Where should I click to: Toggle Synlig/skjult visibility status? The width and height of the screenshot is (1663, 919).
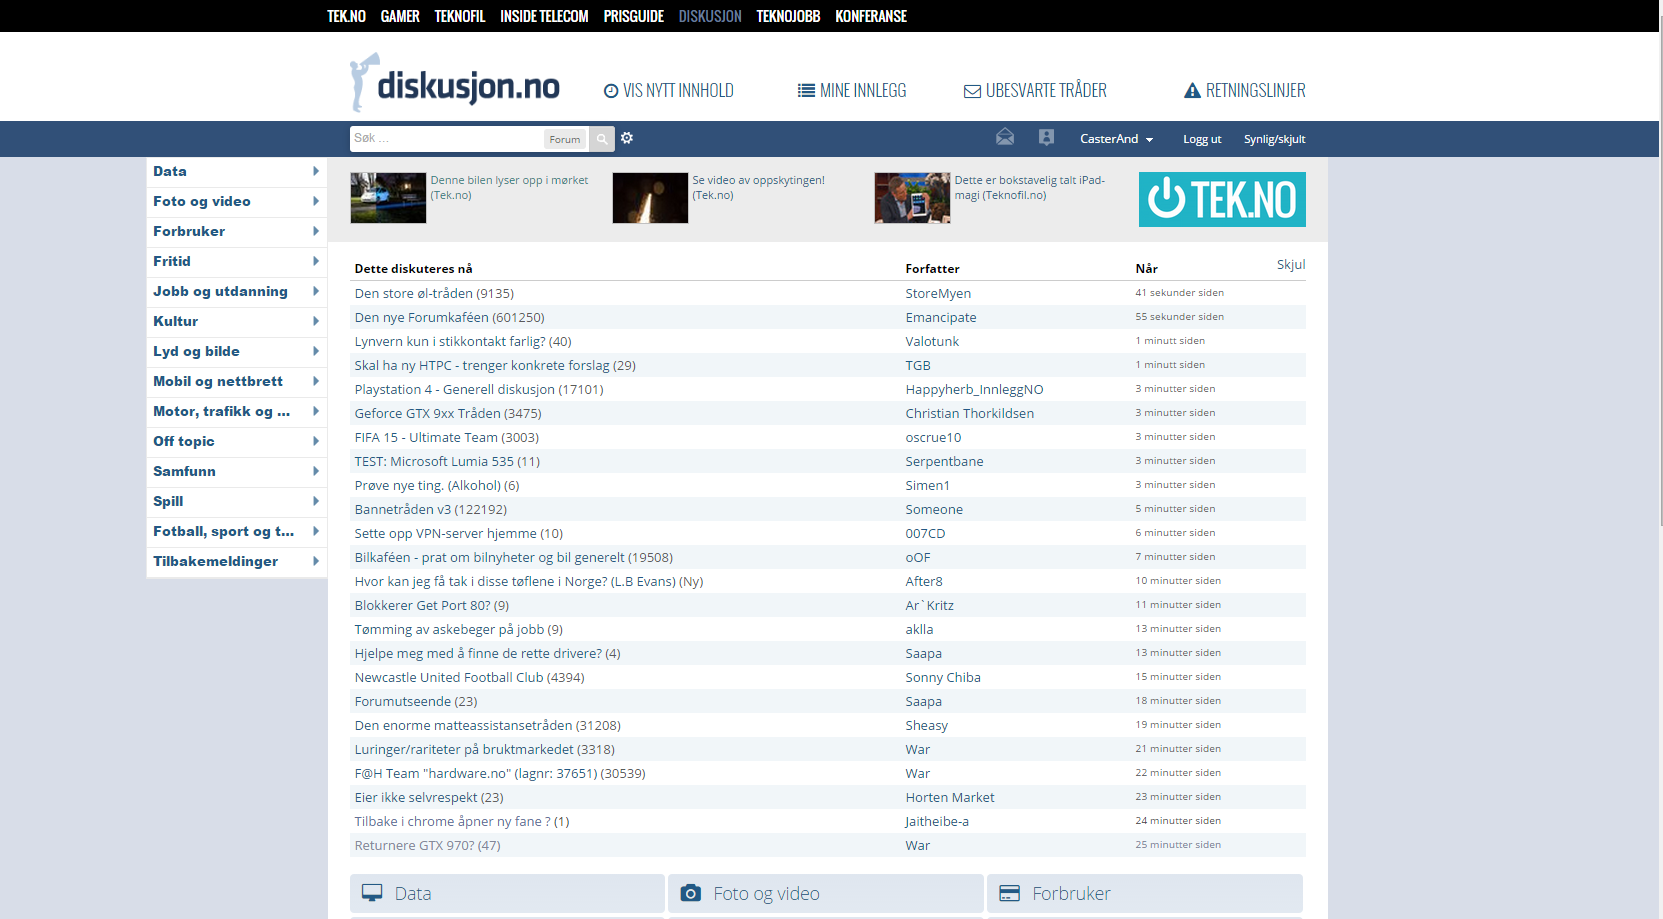tap(1274, 139)
